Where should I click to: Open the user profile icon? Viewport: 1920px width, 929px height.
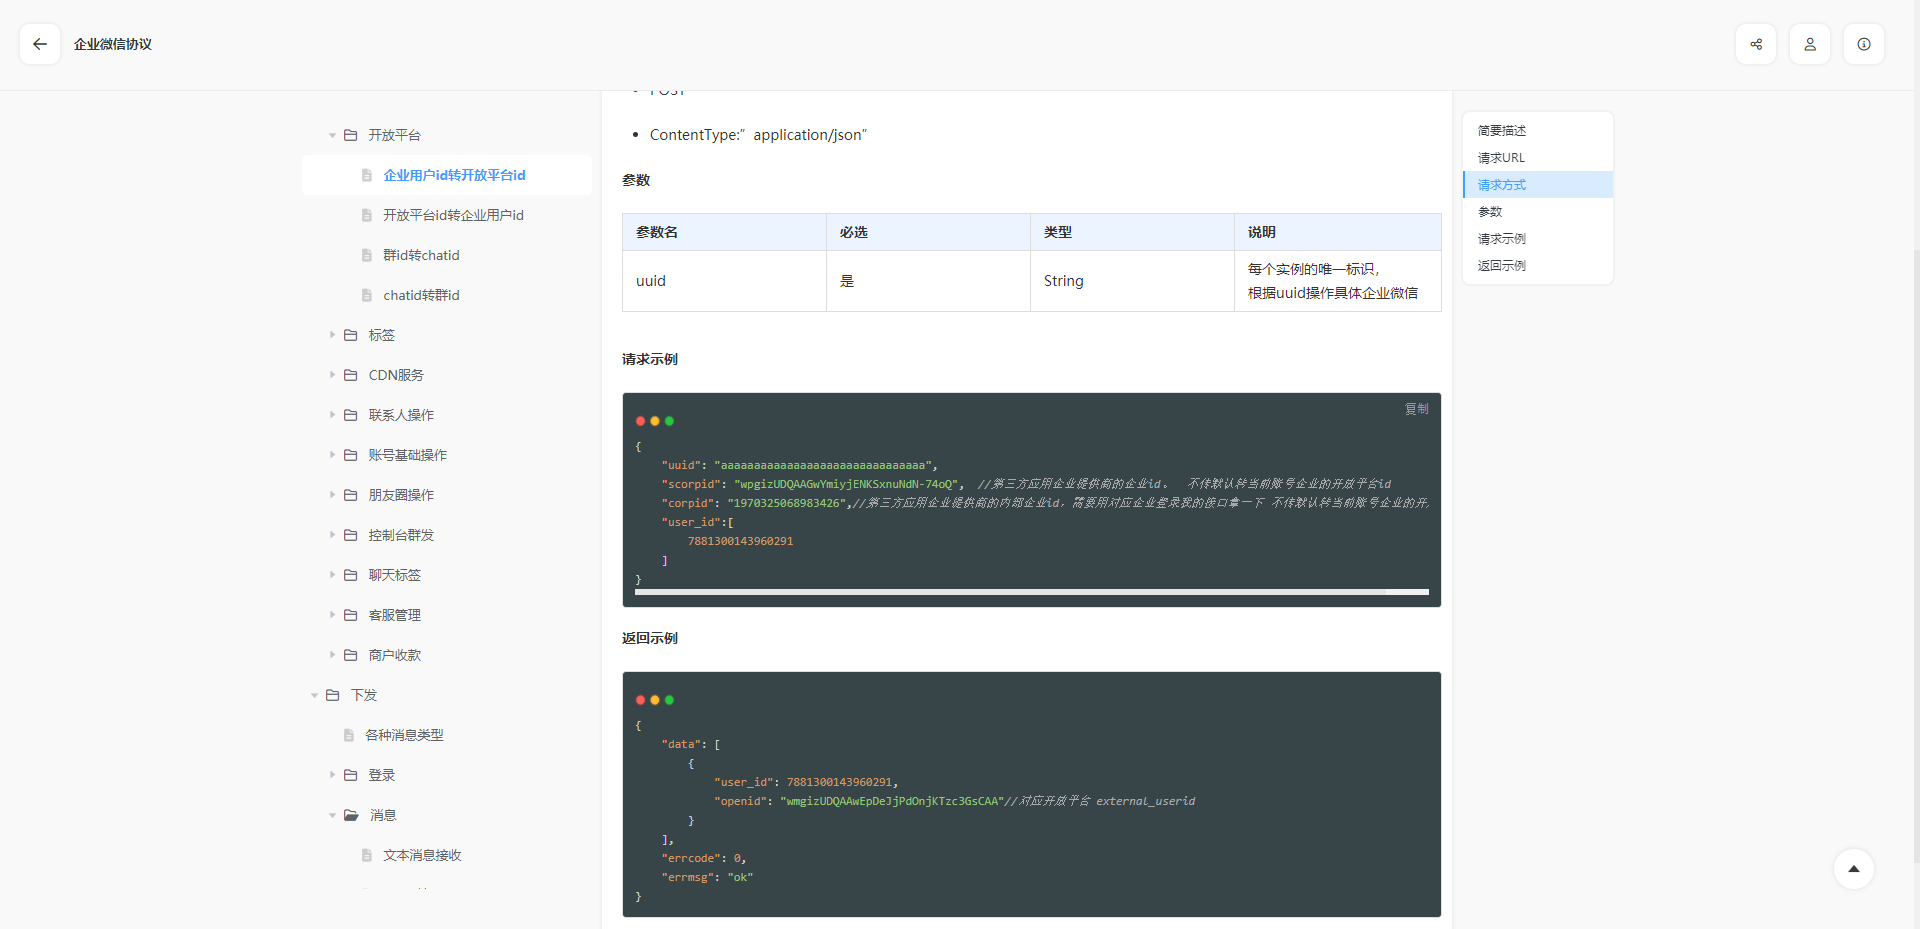click(1810, 44)
